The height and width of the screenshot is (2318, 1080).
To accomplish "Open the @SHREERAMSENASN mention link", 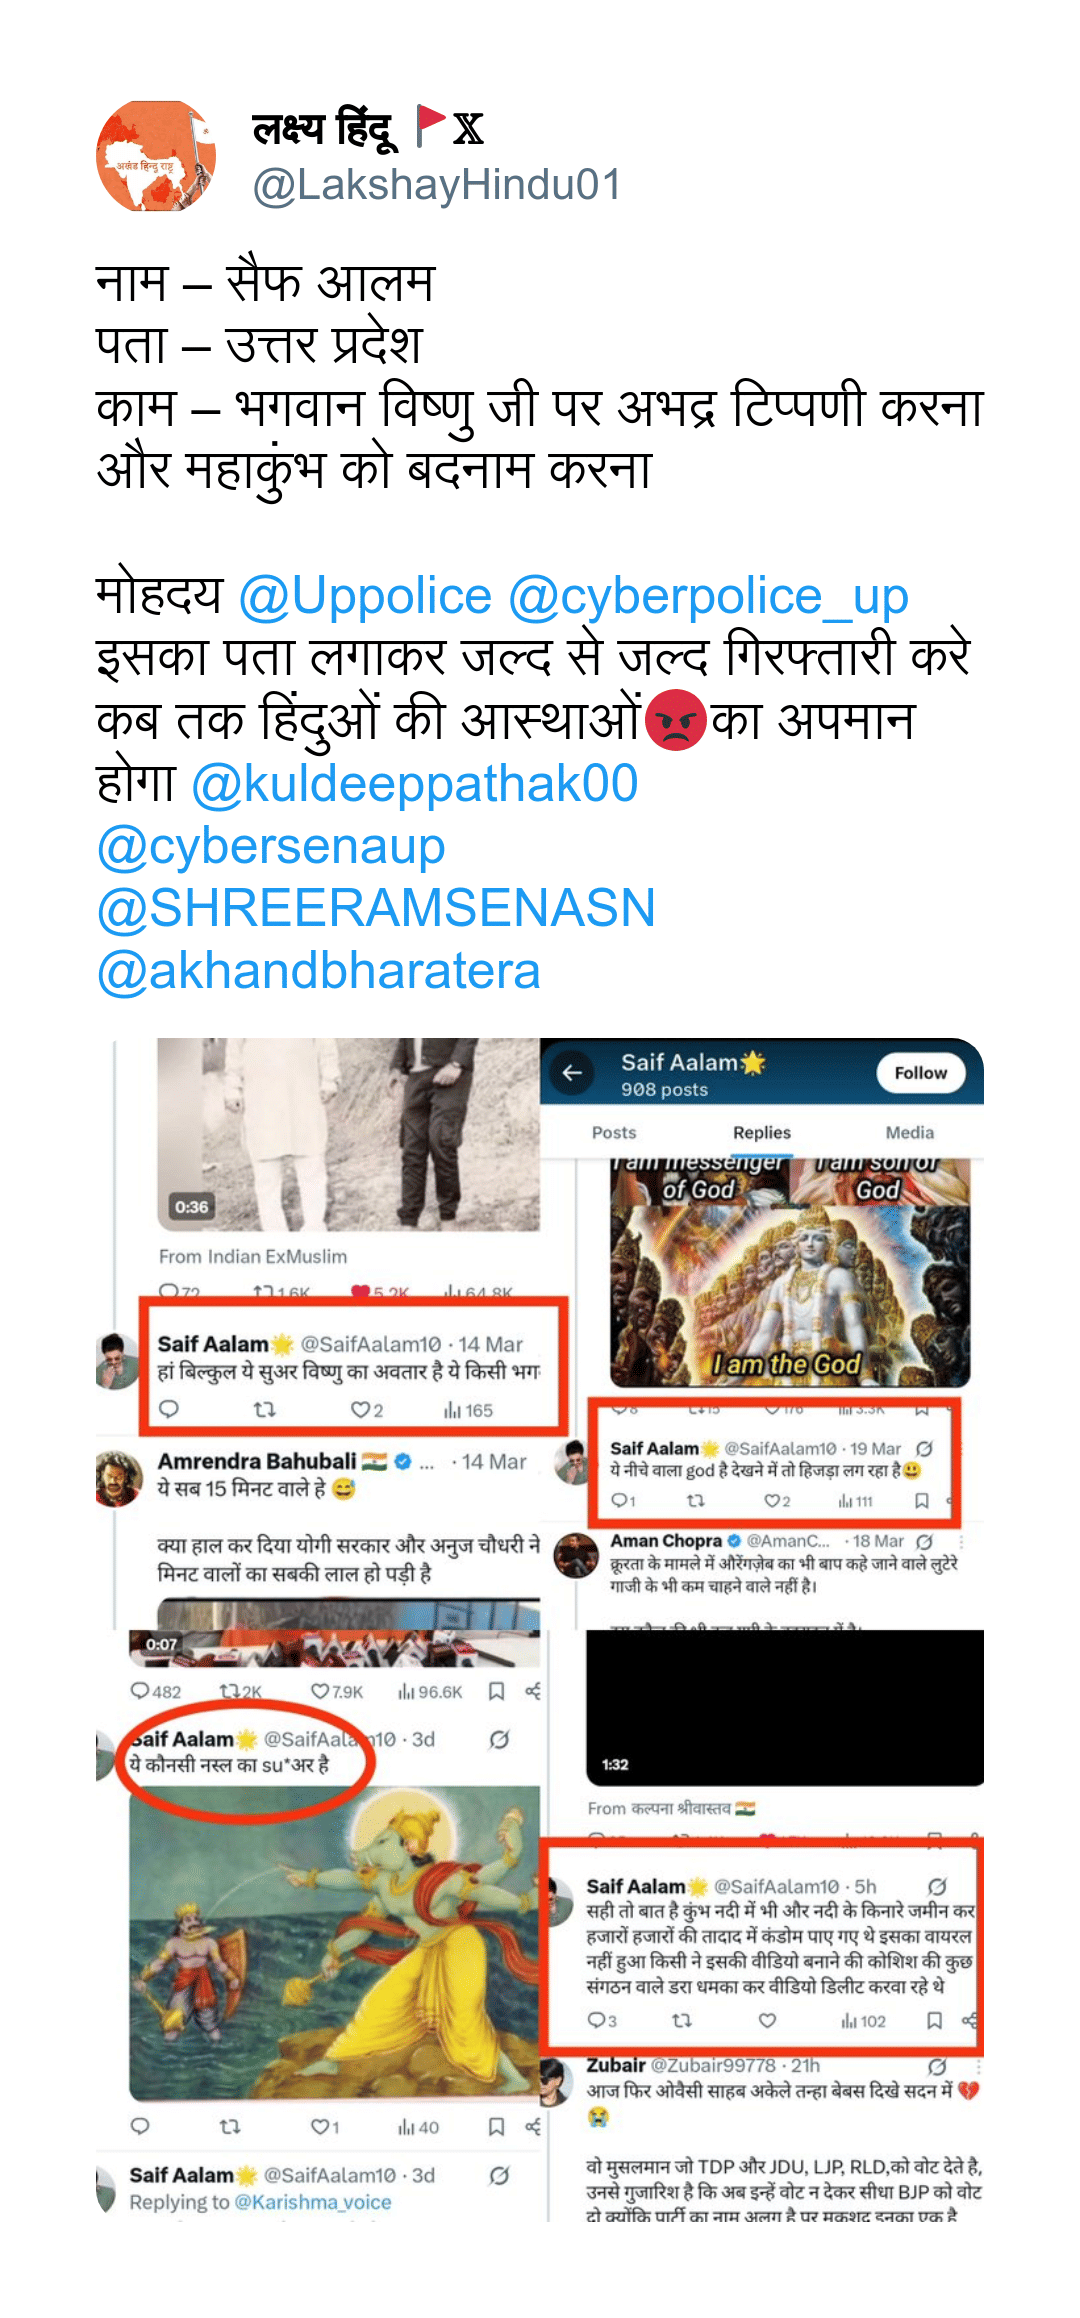I will (376, 908).
